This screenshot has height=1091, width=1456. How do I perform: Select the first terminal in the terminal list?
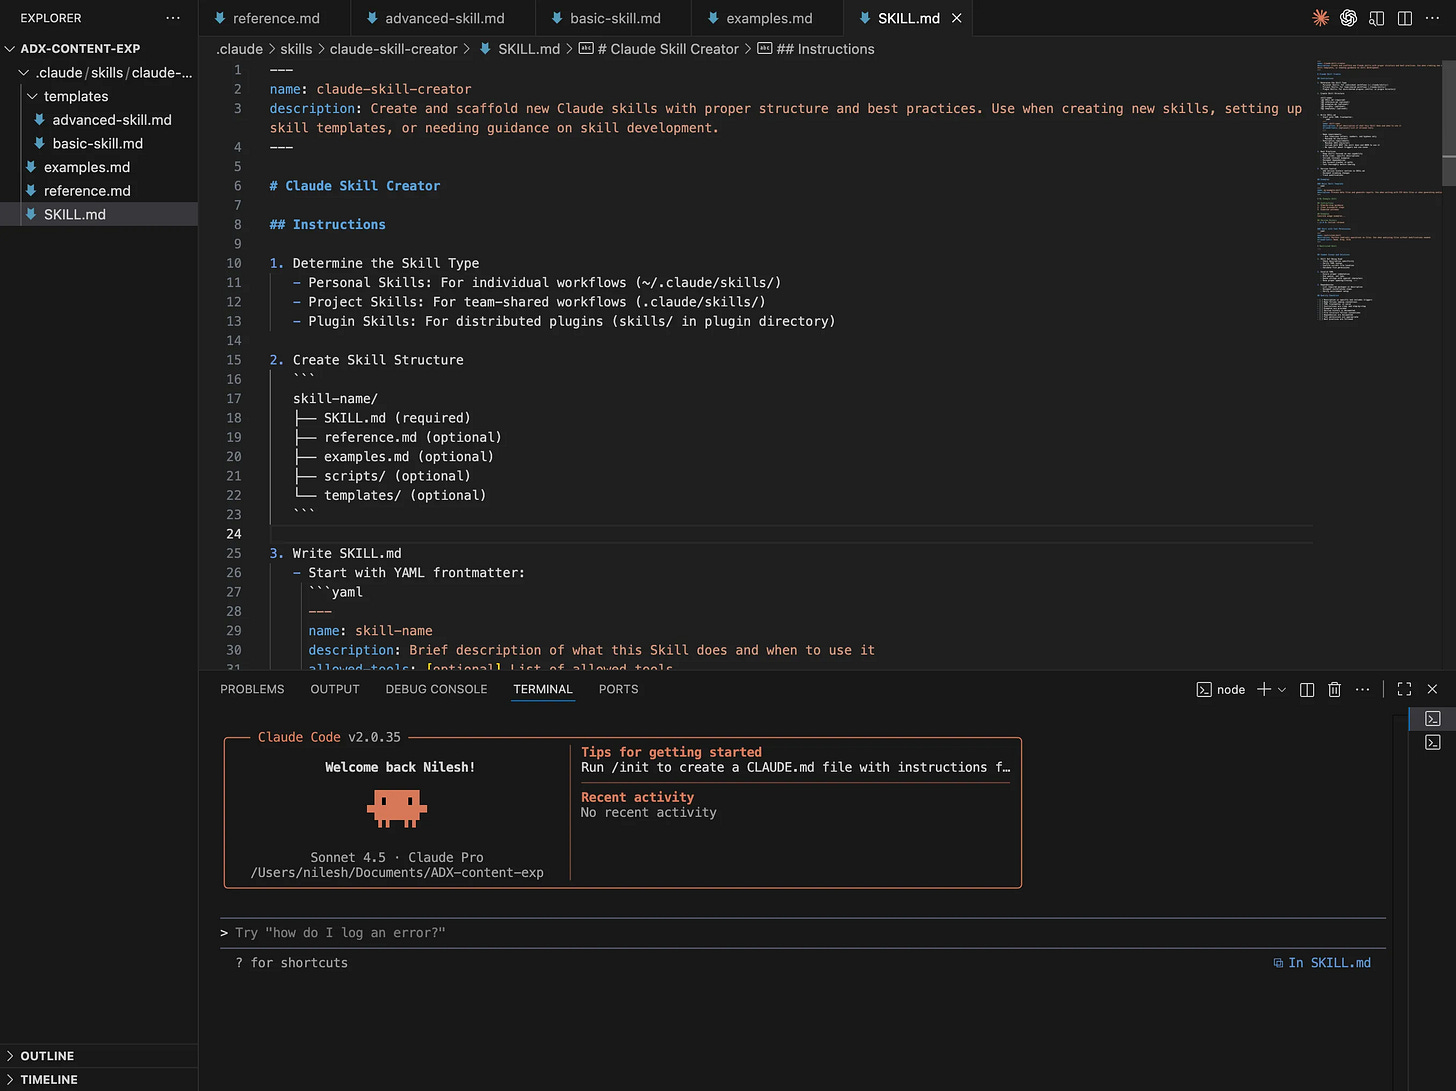coord(1432,718)
